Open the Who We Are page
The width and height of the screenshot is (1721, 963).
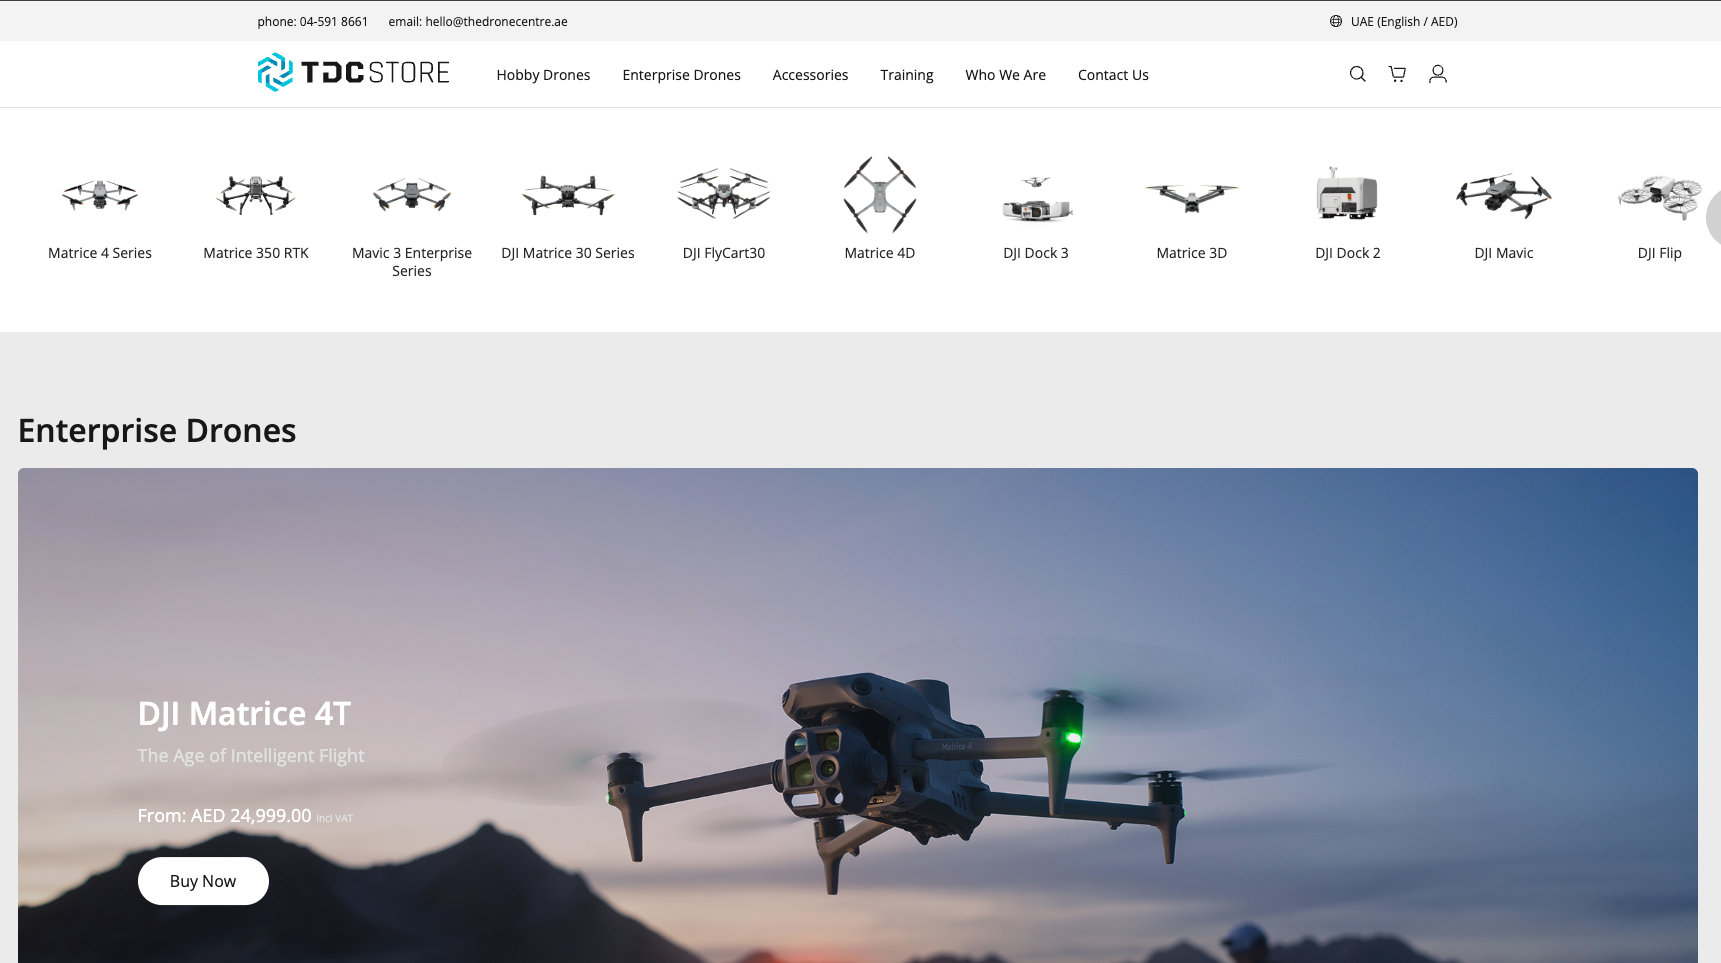click(x=1005, y=75)
